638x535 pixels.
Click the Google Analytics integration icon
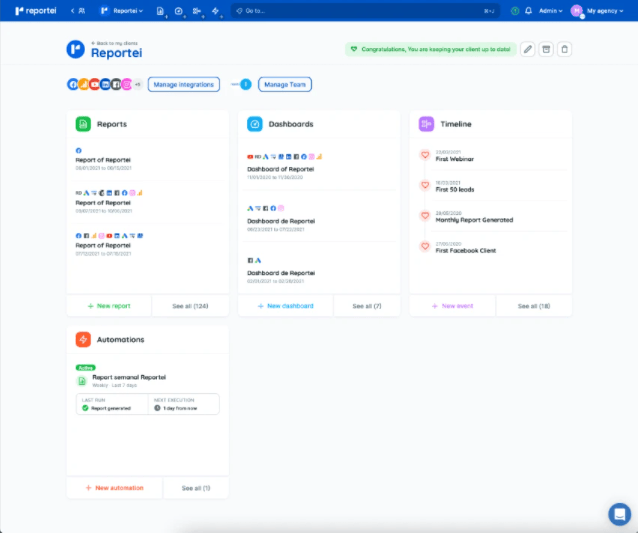(83, 85)
